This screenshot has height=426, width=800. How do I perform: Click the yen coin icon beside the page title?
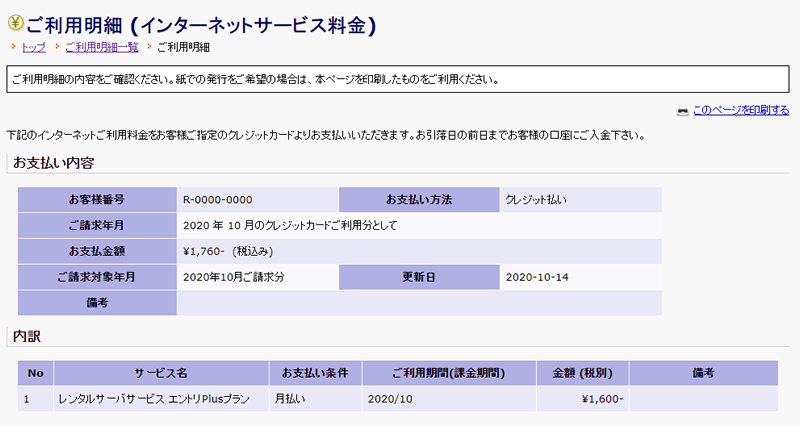point(16,21)
